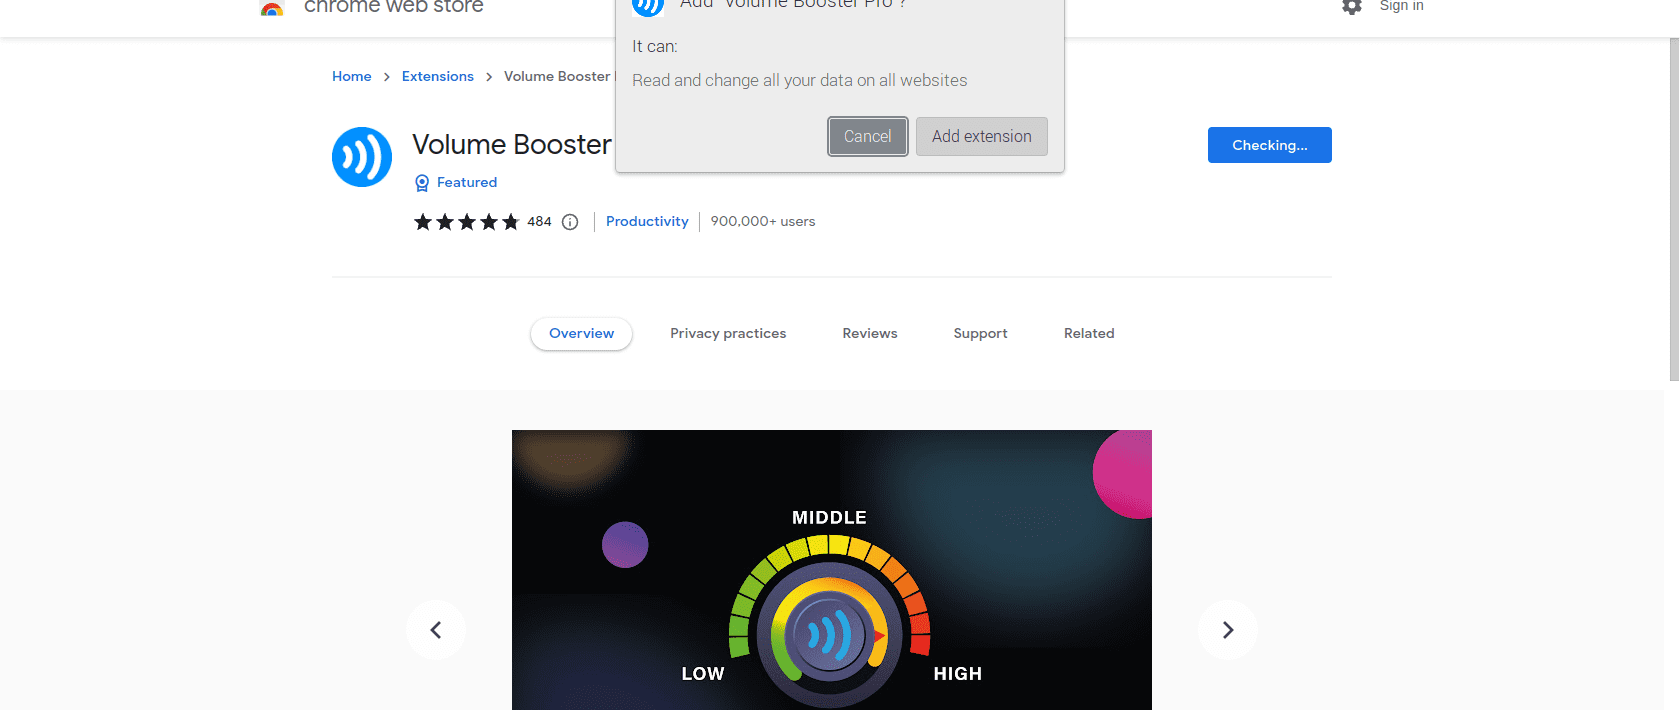The width and height of the screenshot is (1680, 710).
Task: Go to next screenshot with right arrow
Action: (1228, 630)
